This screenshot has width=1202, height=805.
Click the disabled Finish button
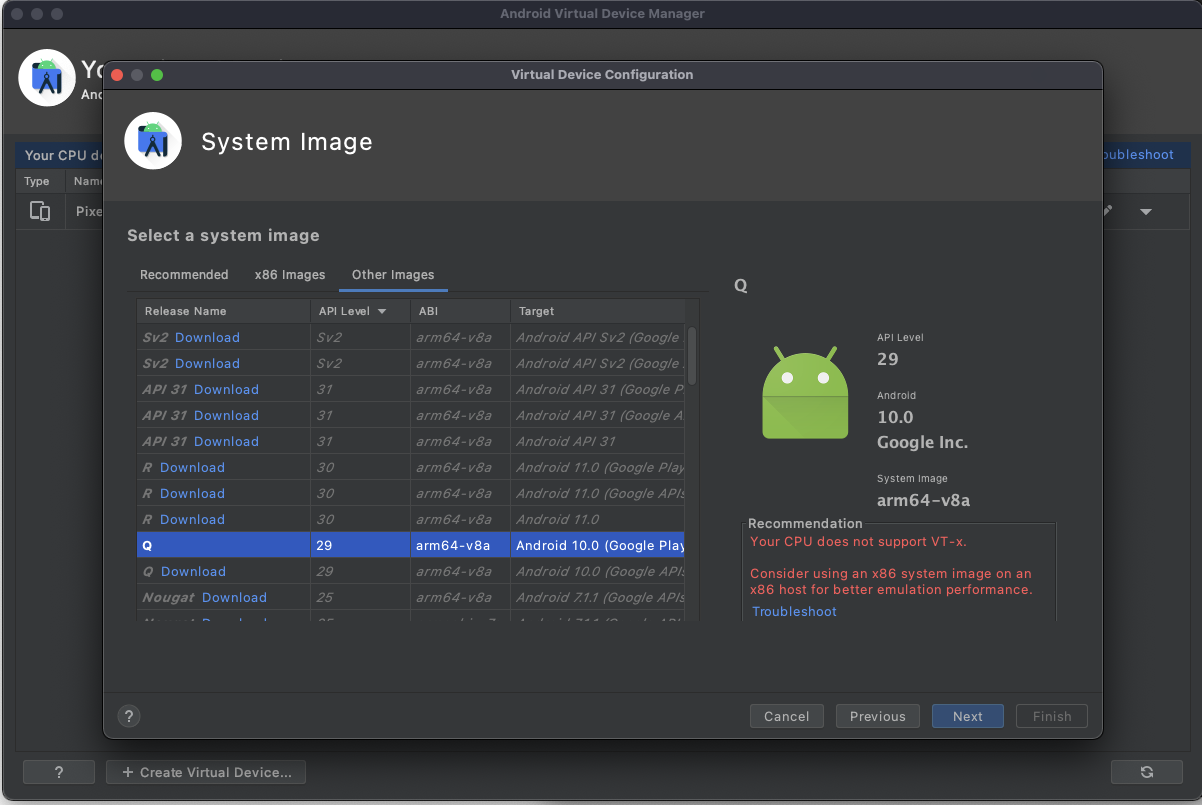(1052, 716)
